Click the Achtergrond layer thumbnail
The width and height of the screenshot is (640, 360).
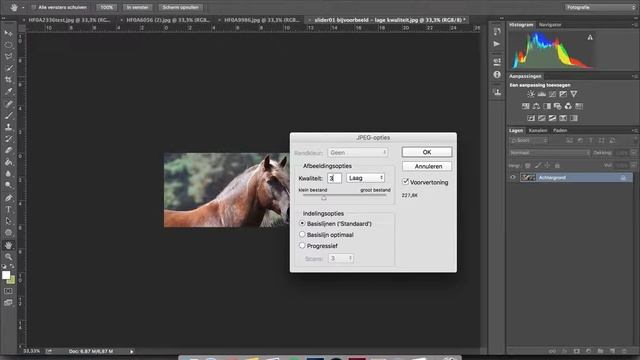pyautogui.click(x=528, y=178)
